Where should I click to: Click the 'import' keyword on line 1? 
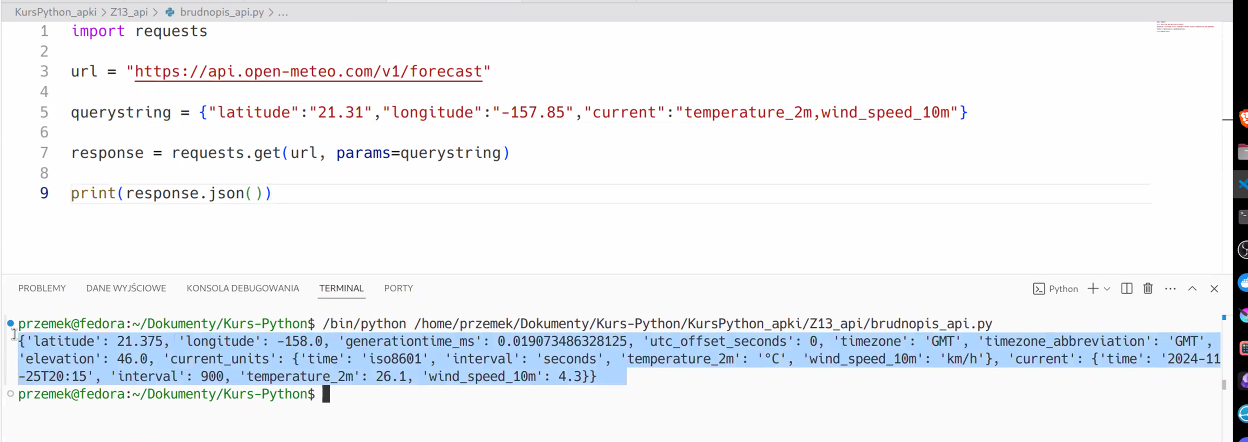pos(98,31)
